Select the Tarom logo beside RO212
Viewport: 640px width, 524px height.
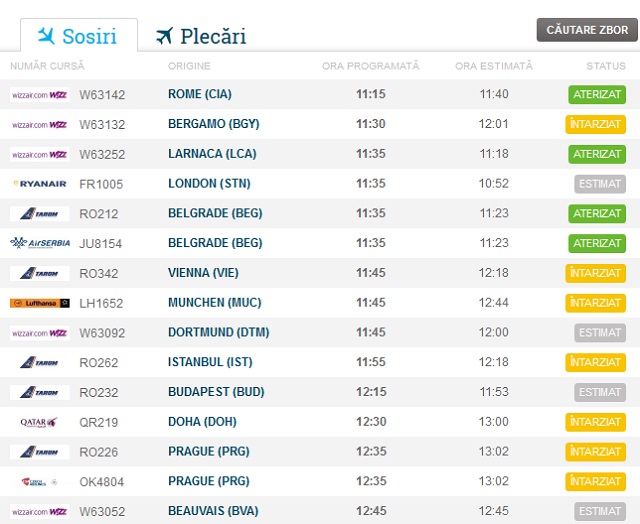tap(39, 214)
